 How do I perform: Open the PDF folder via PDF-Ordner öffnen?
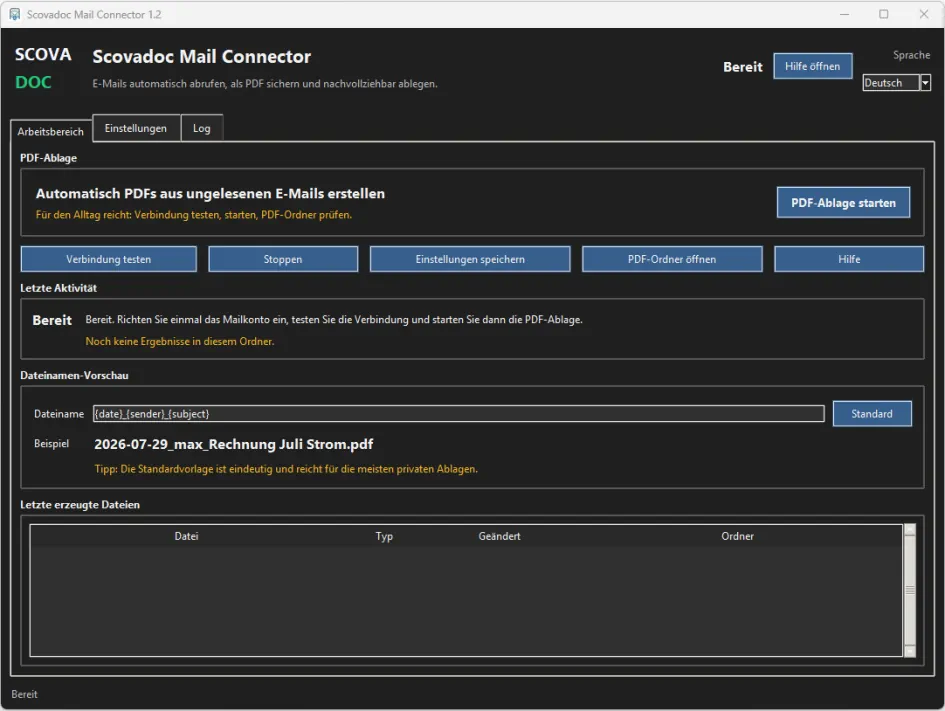pyautogui.click(x=672, y=259)
